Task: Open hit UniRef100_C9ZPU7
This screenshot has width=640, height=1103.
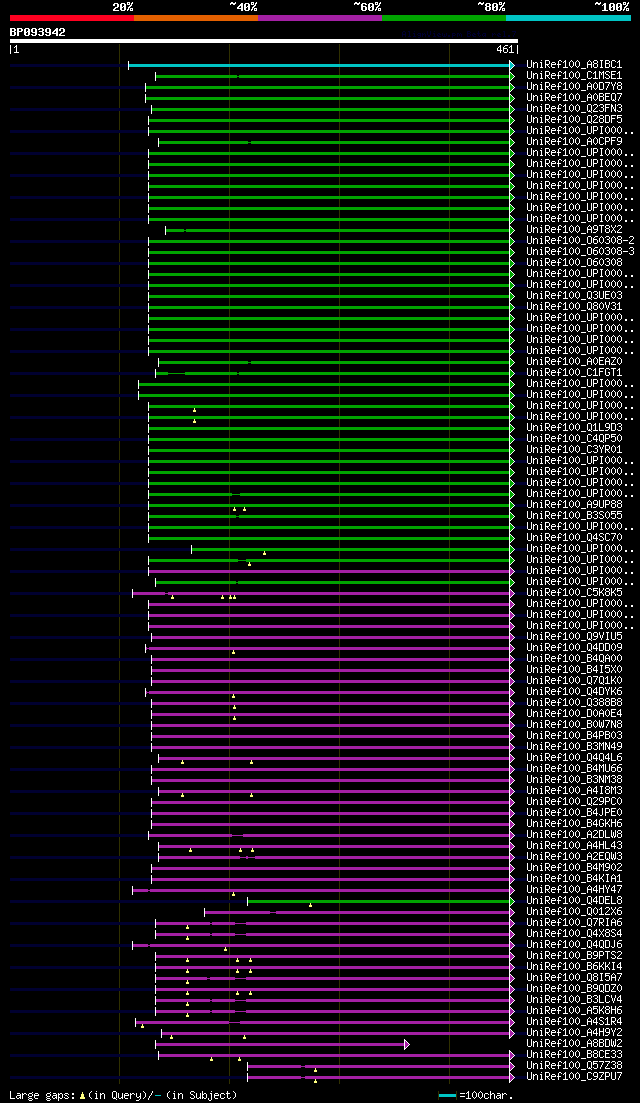Action: point(574,1077)
